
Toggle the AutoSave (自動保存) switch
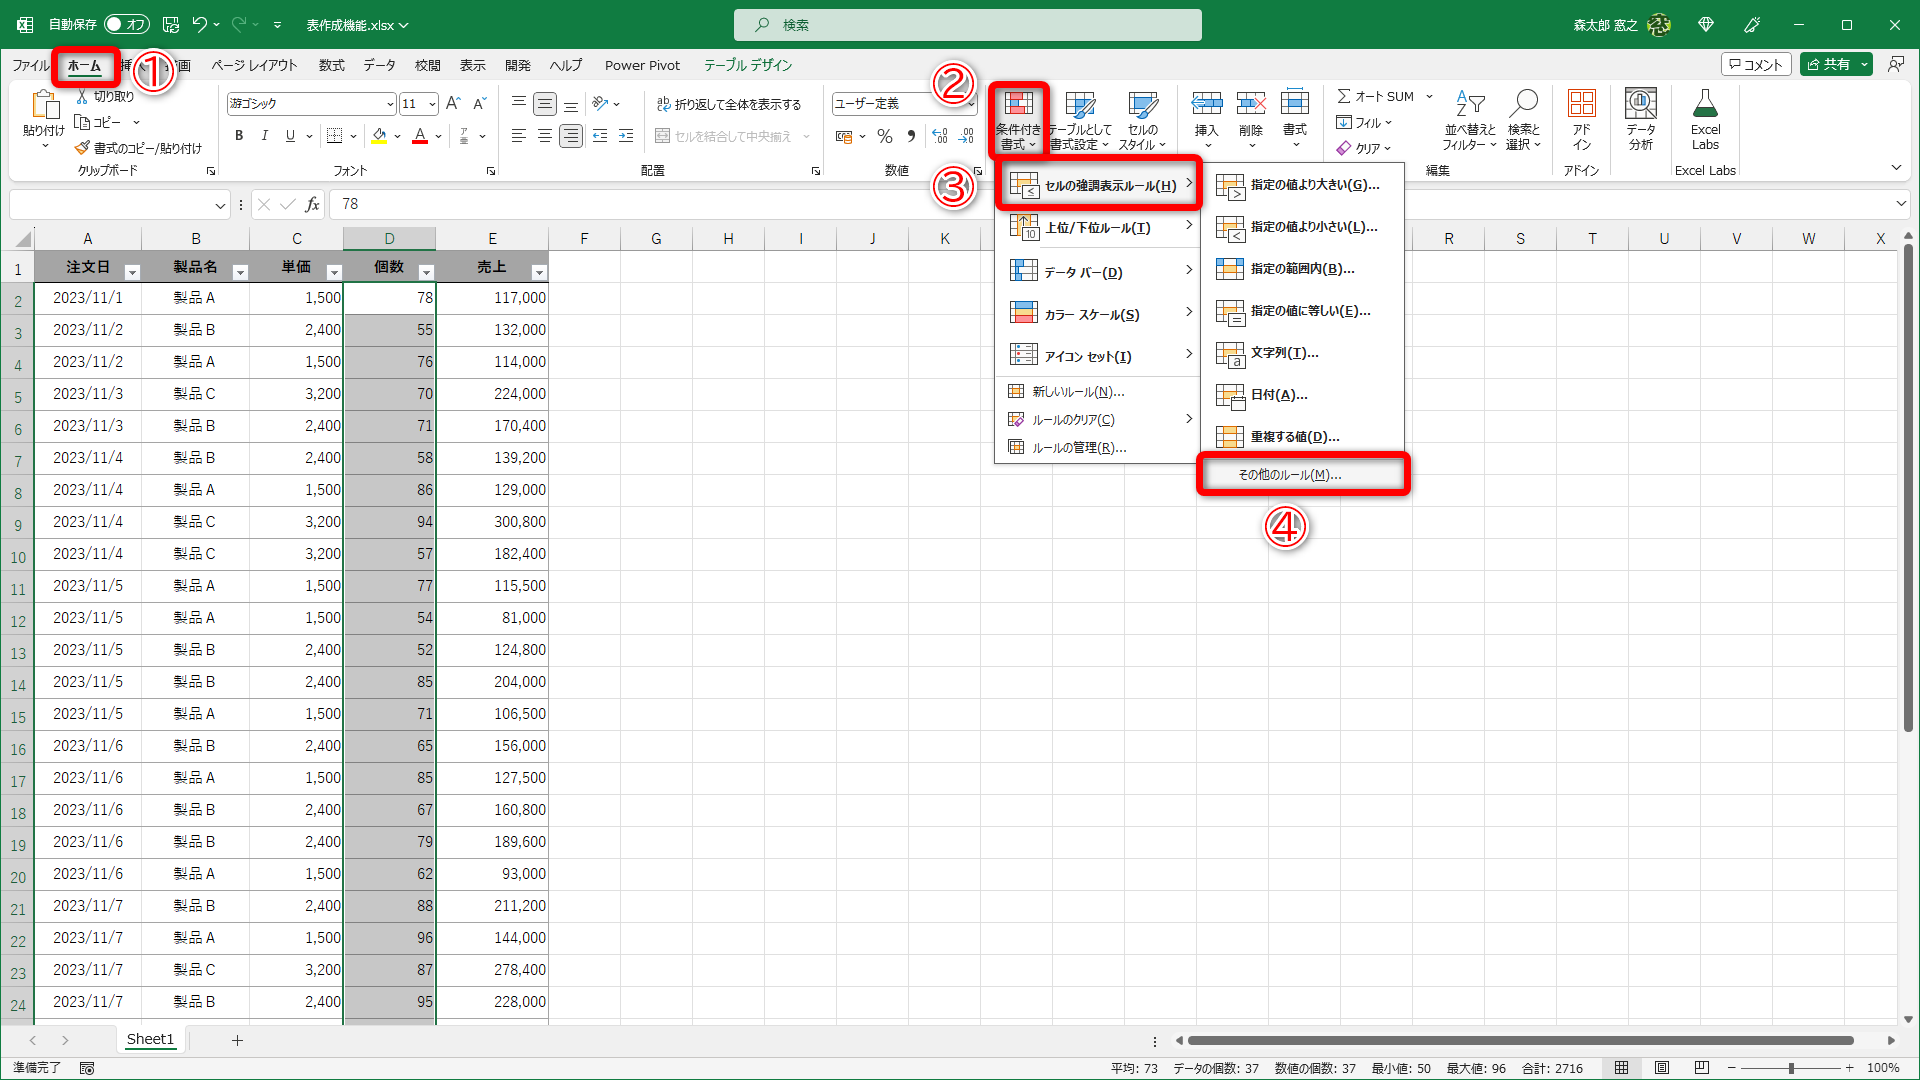pyautogui.click(x=126, y=24)
